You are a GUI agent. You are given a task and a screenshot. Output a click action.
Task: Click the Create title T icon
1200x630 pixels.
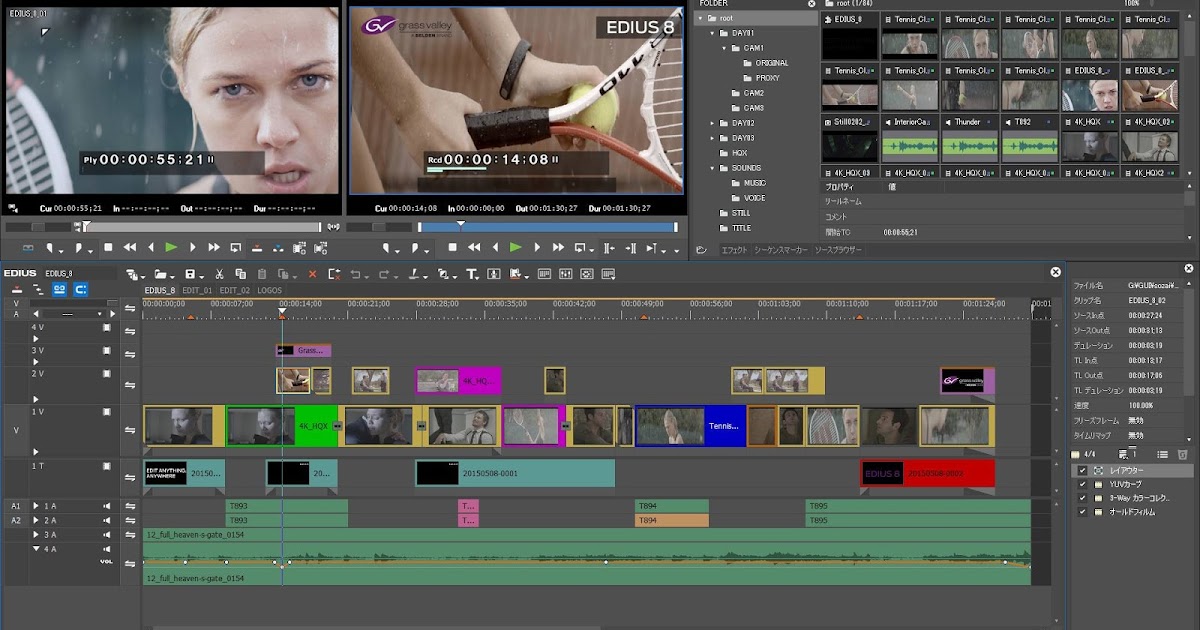tap(471, 274)
